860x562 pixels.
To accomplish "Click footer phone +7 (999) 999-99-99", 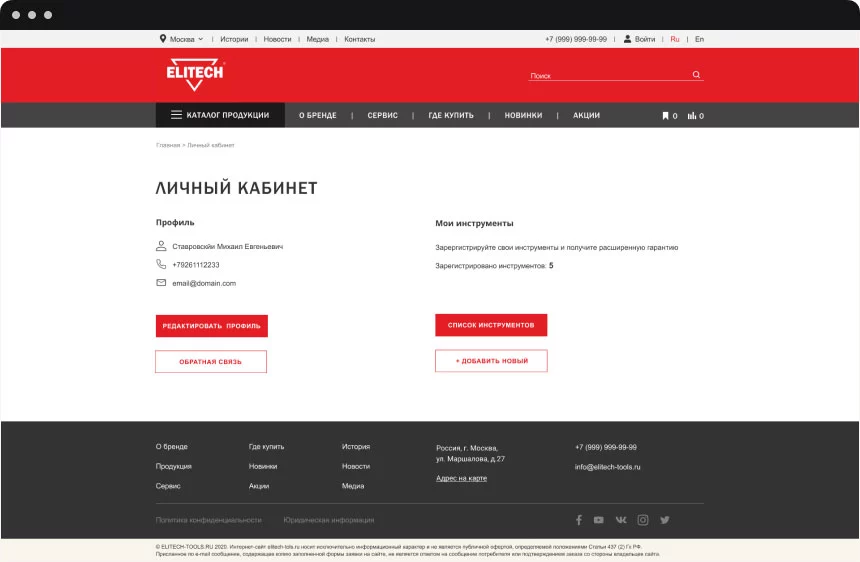I will [x=606, y=447].
